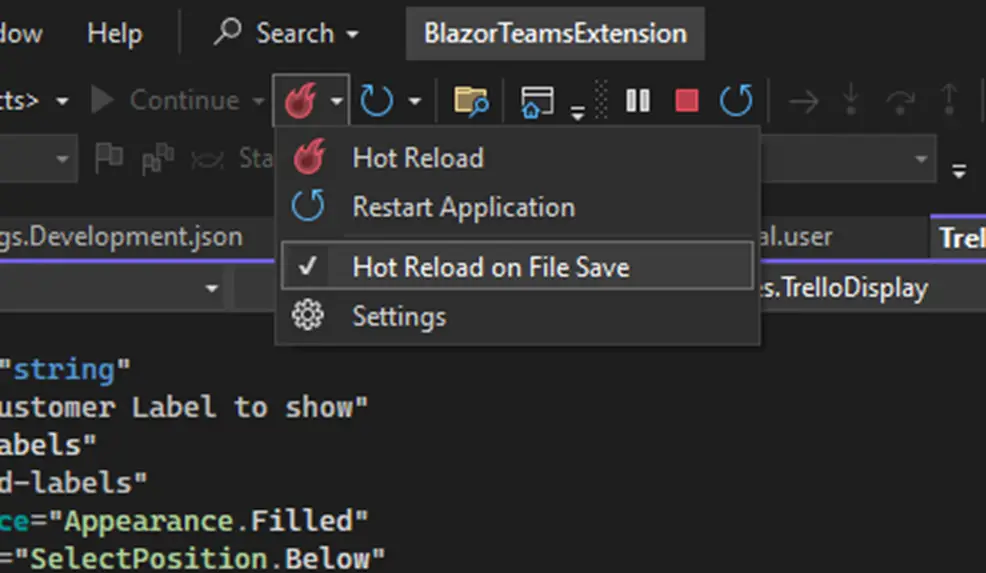Toggle Hot Reload on File Save
The image size is (986, 573).
[490, 267]
